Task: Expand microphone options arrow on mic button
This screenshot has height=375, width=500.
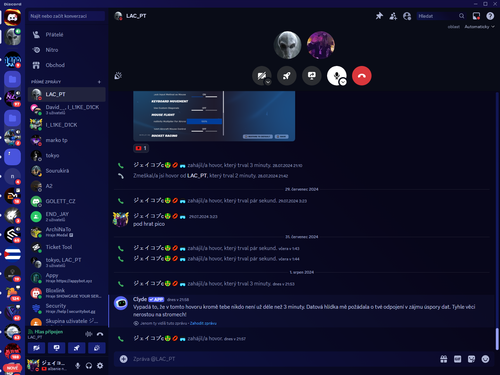Action: pyautogui.click(x=343, y=82)
